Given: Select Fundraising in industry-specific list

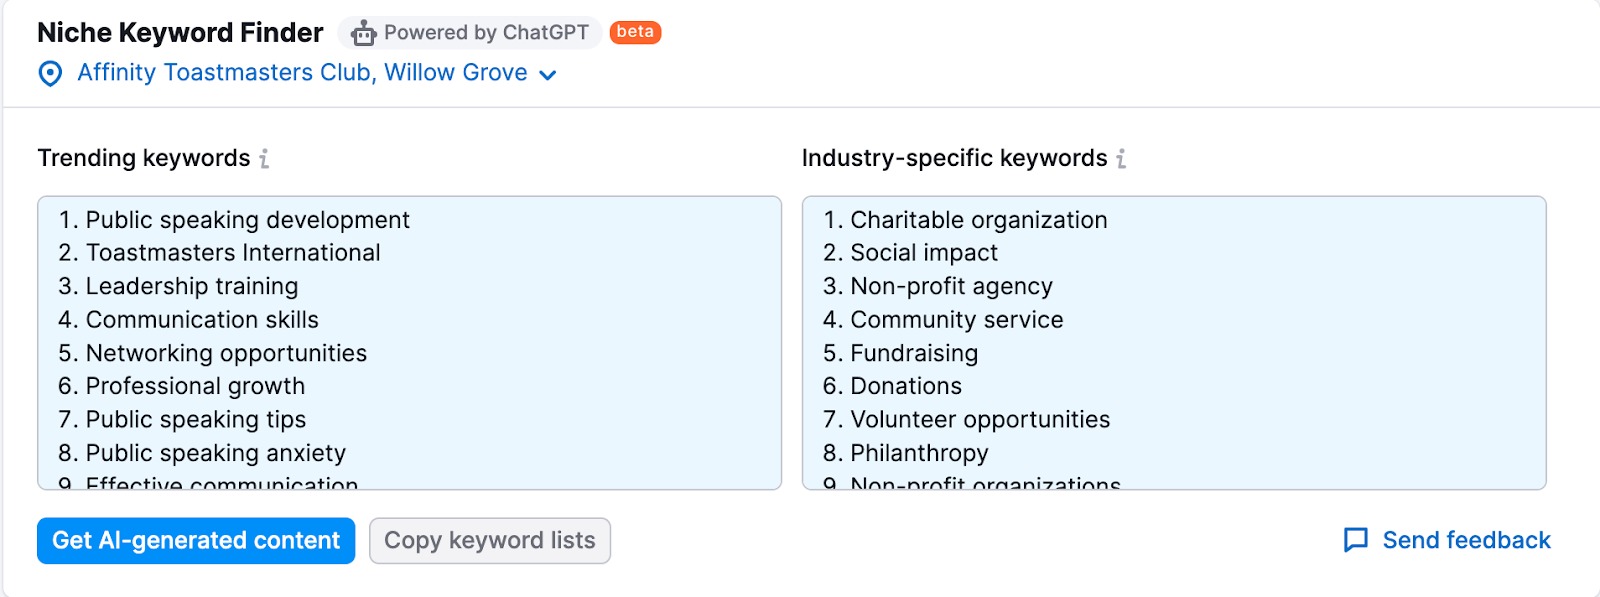Looking at the screenshot, I should (914, 353).
